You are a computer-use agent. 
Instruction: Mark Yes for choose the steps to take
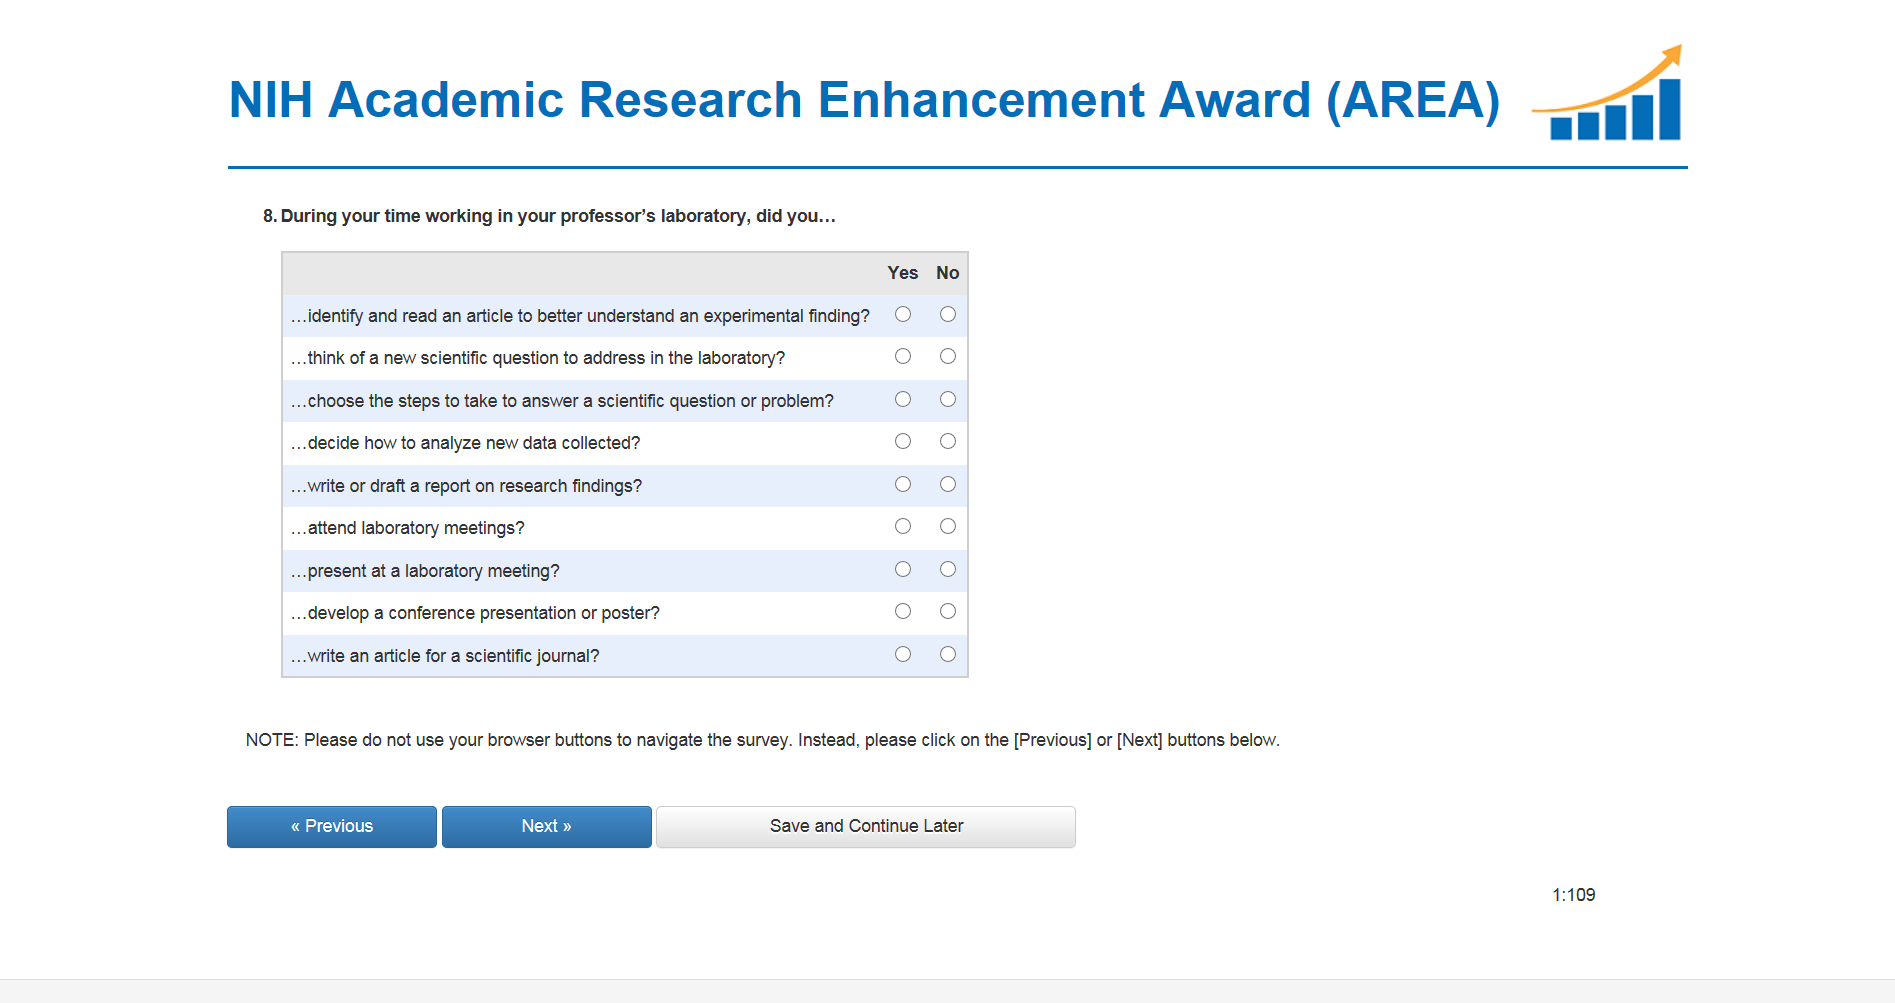tap(903, 399)
